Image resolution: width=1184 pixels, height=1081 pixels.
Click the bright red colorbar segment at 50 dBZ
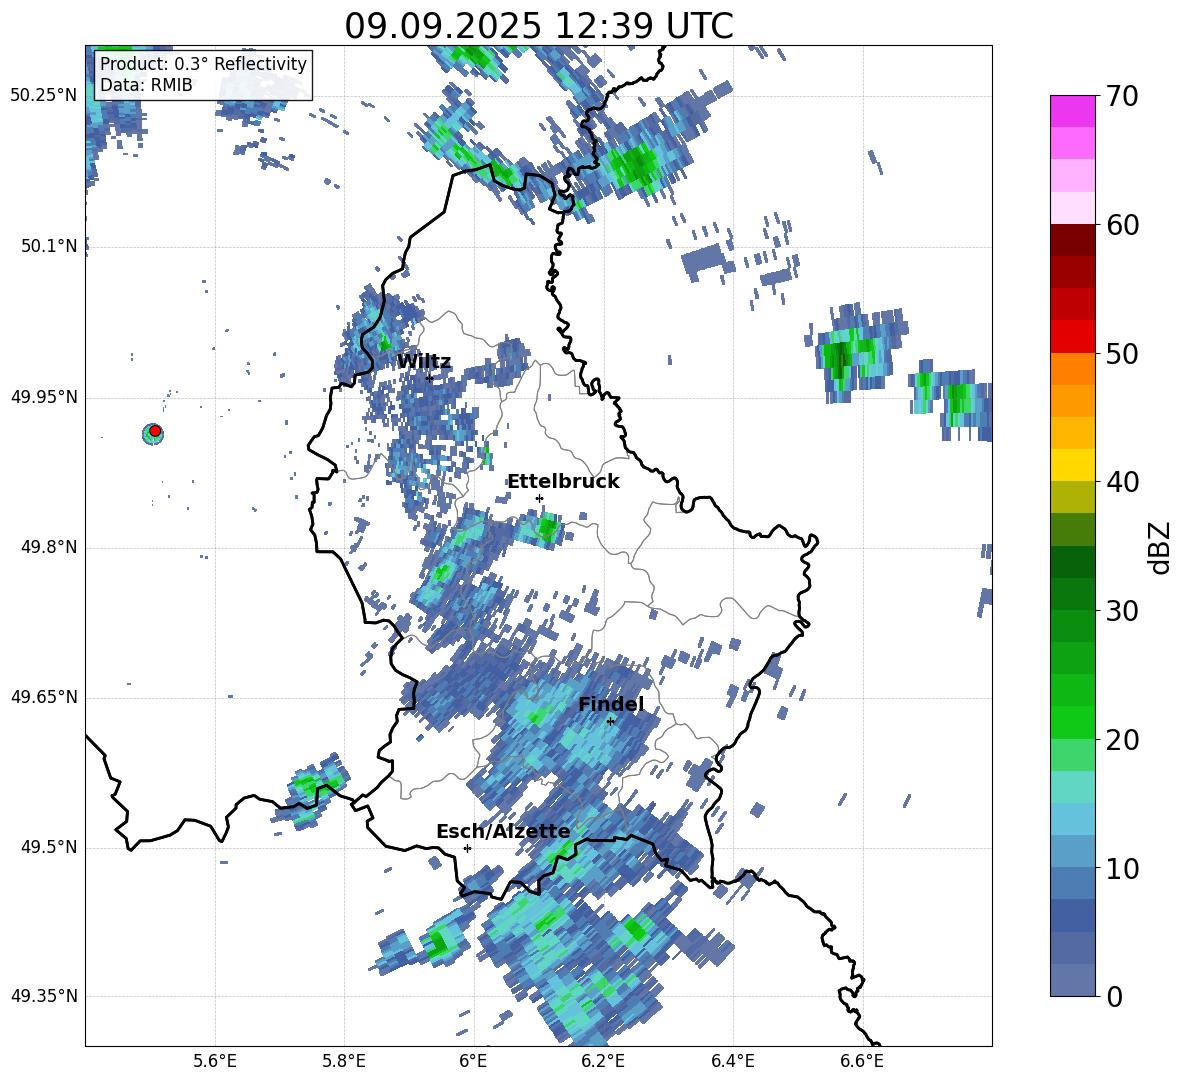(x=1072, y=337)
